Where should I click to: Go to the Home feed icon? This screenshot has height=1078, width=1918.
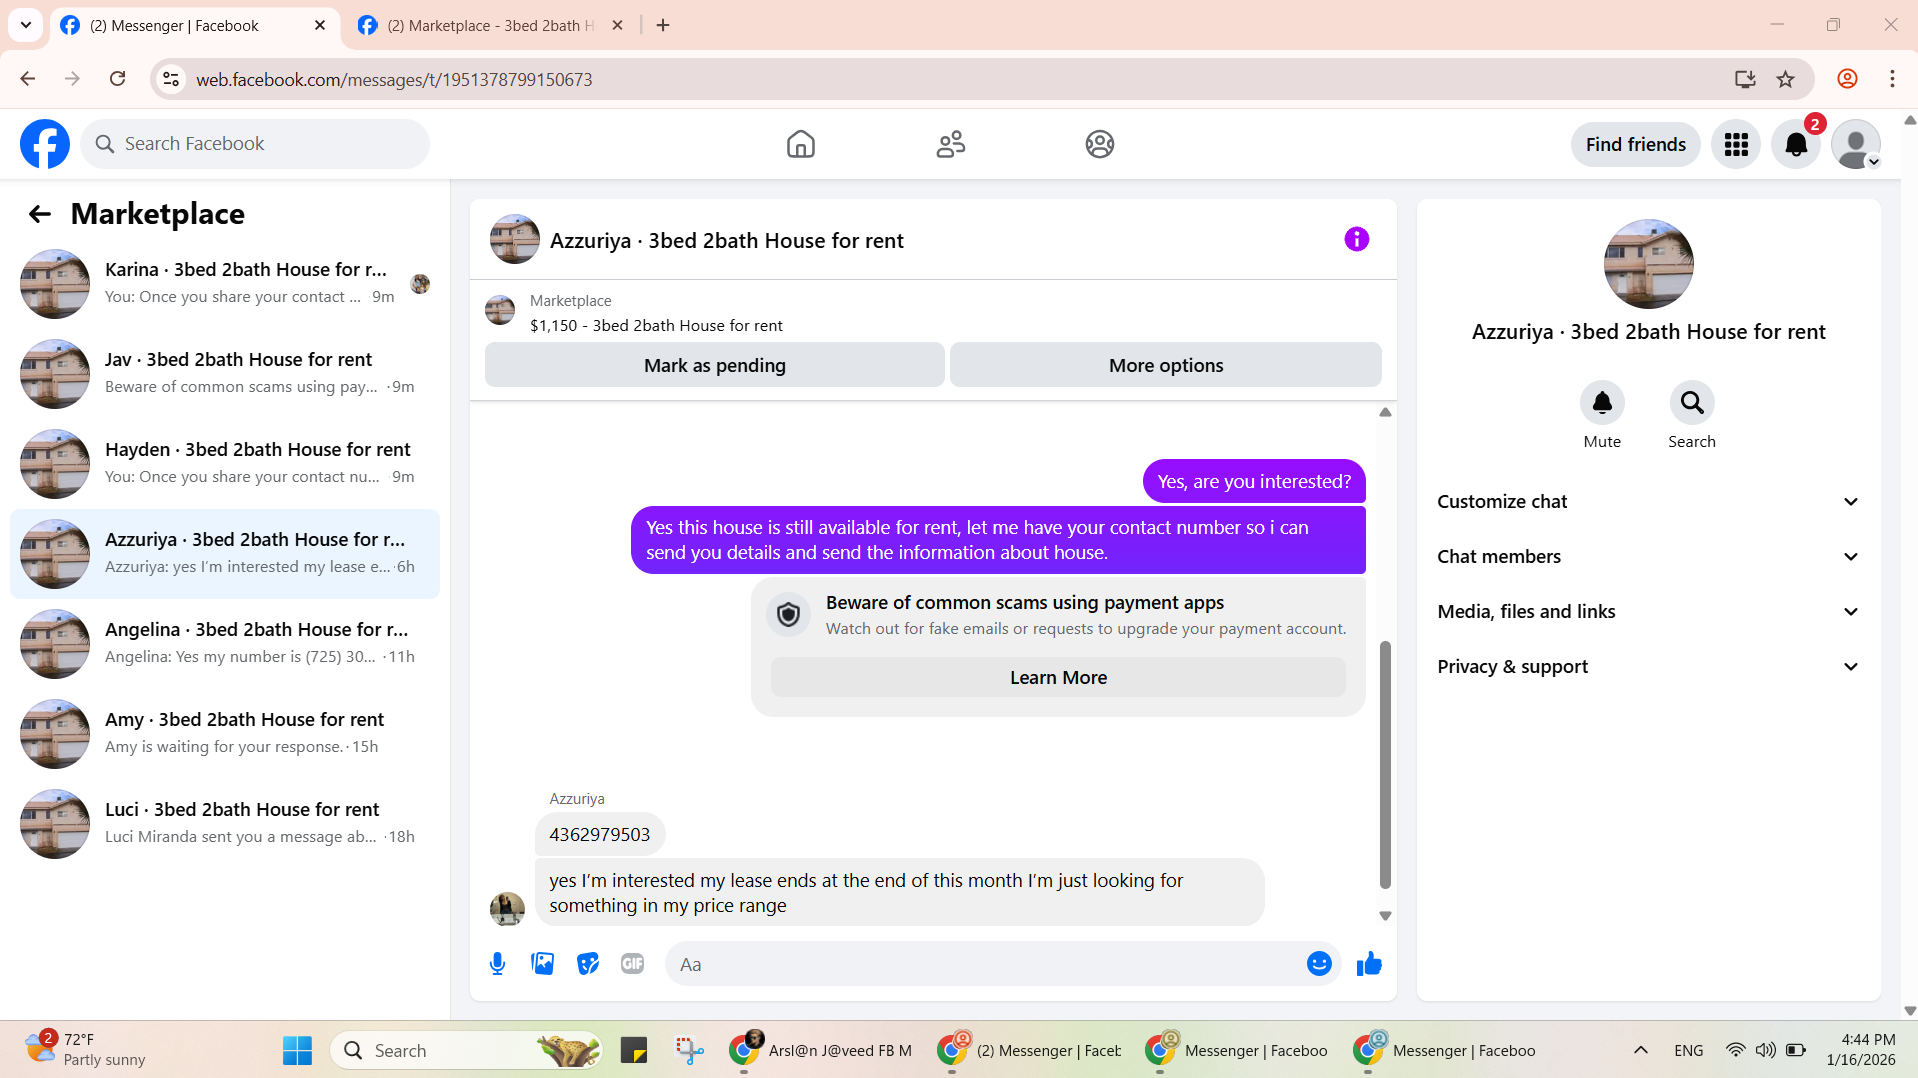tap(800, 144)
